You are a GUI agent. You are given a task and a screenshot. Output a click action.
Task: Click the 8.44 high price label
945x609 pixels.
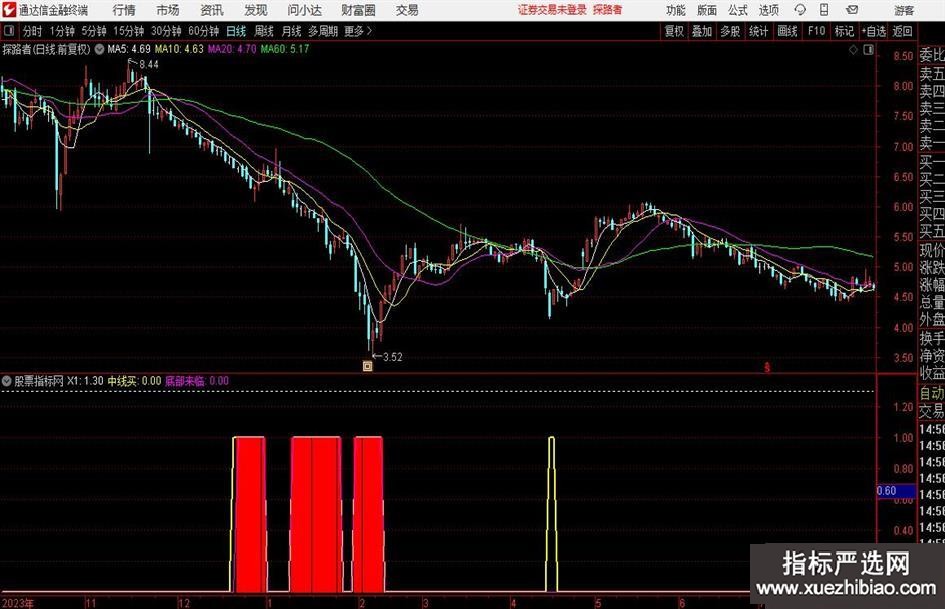(x=149, y=65)
